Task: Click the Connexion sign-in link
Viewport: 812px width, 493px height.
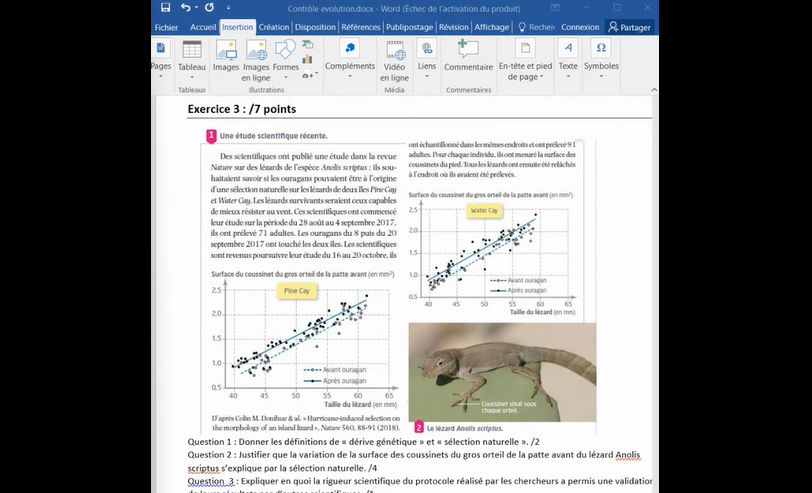Action: (x=581, y=28)
